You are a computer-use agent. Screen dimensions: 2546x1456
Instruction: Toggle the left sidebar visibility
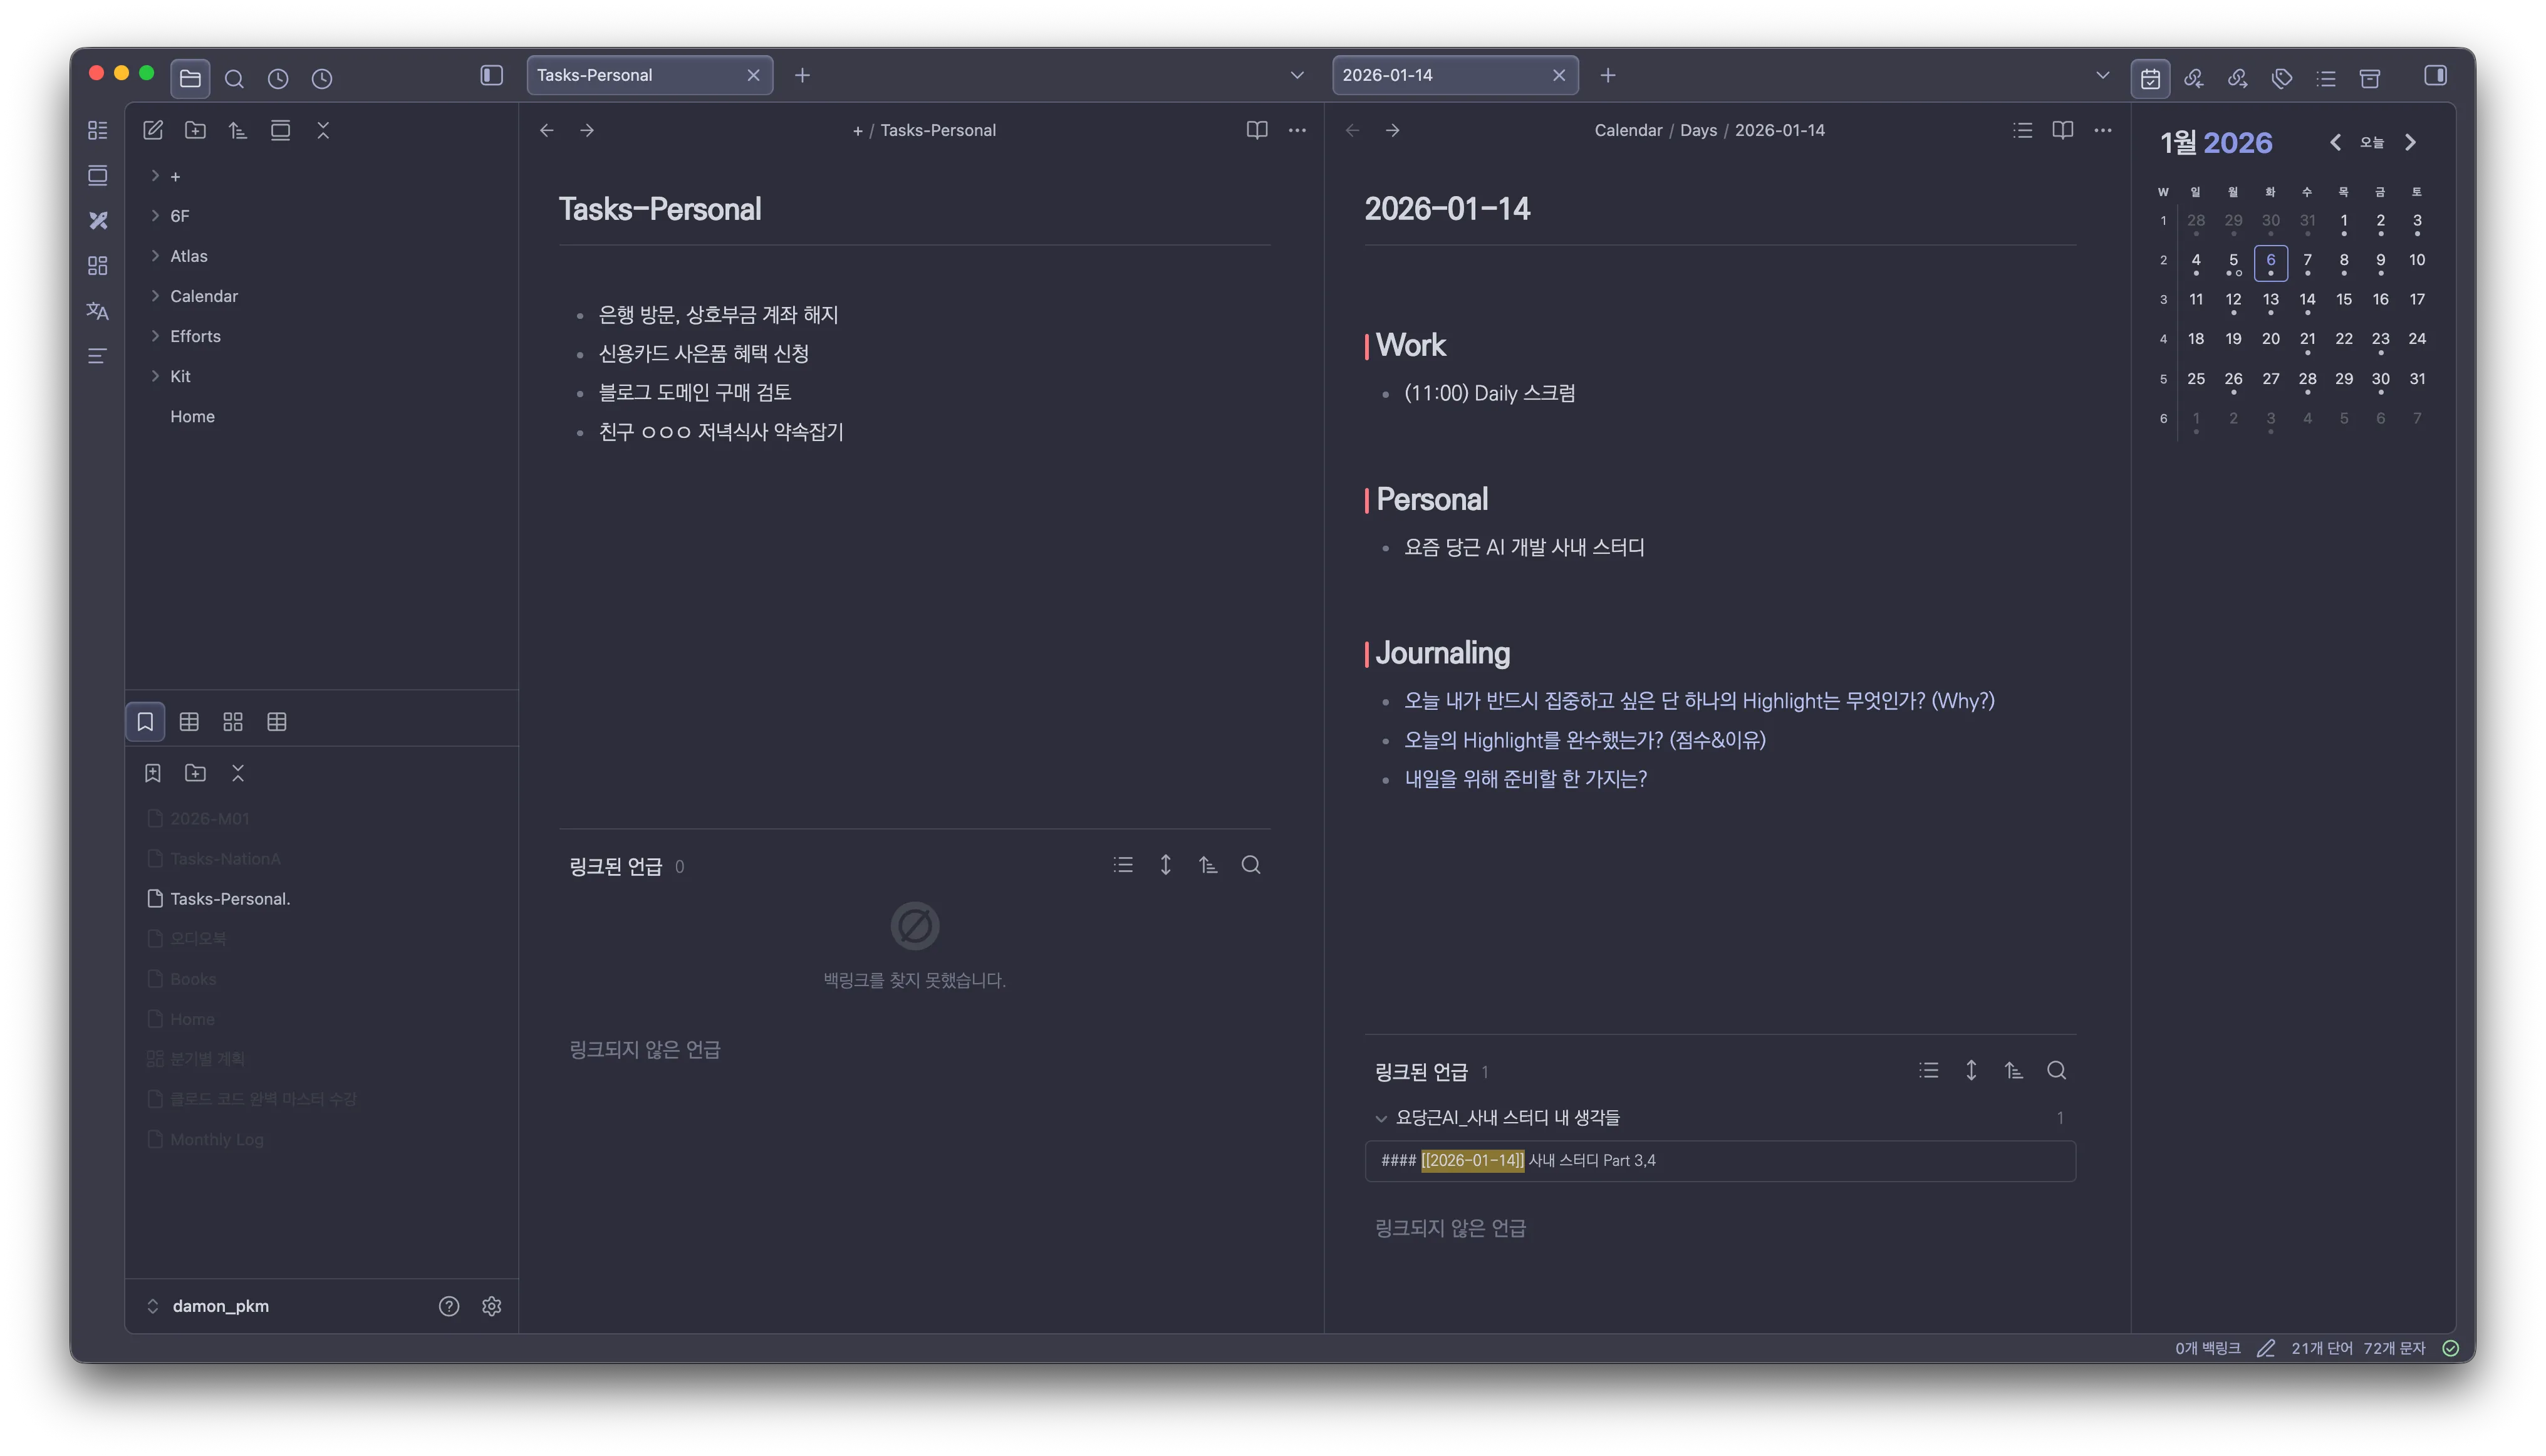click(491, 75)
